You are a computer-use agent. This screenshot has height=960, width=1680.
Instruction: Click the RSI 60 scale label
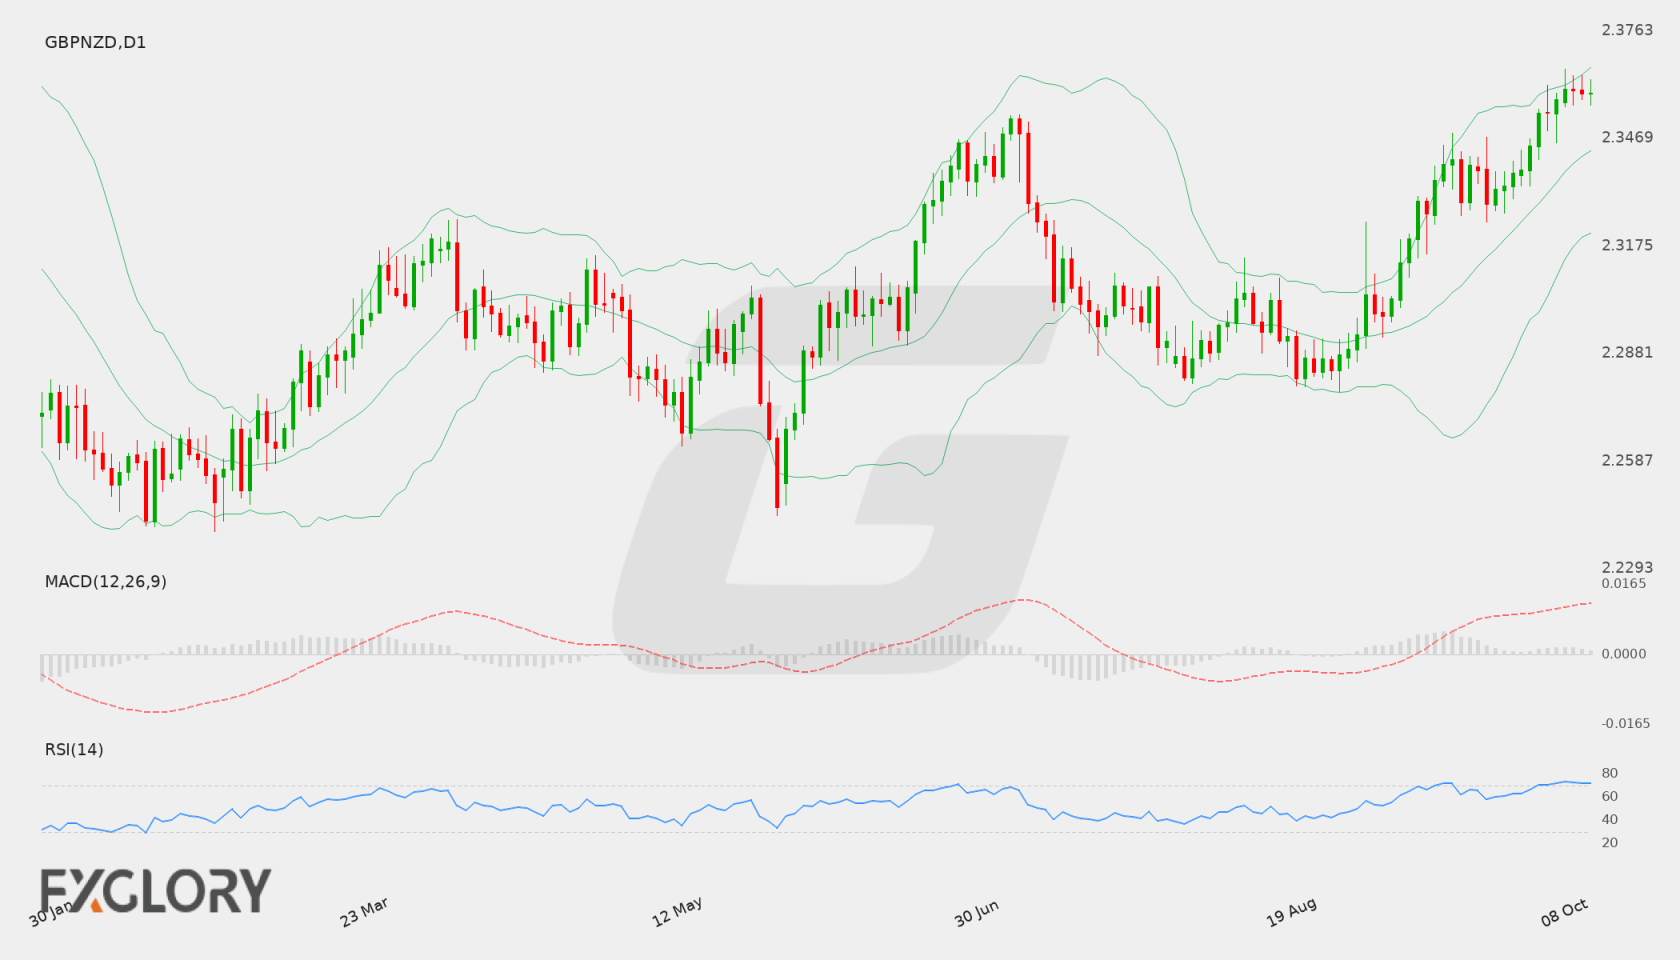pos(1610,796)
